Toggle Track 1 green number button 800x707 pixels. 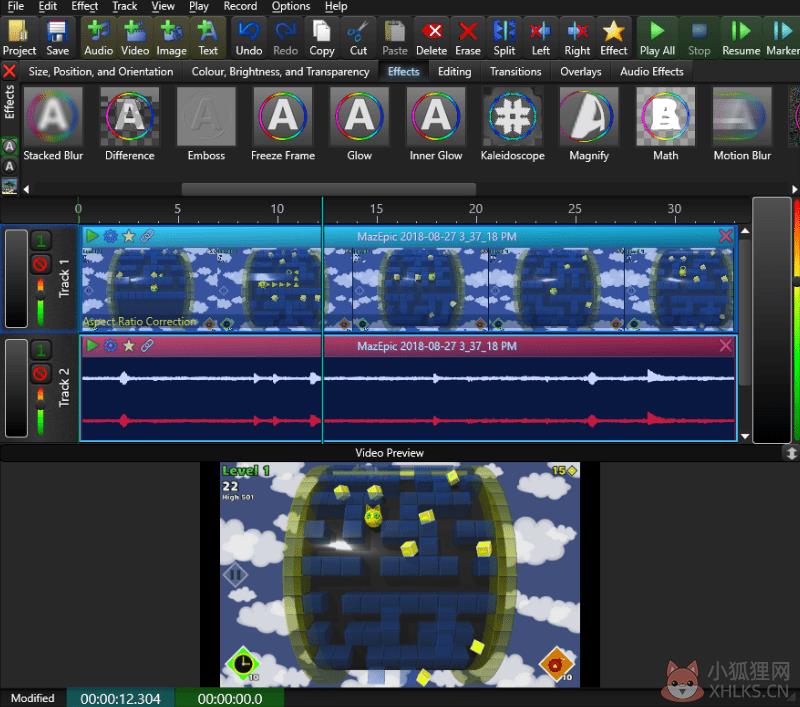click(40, 240)
